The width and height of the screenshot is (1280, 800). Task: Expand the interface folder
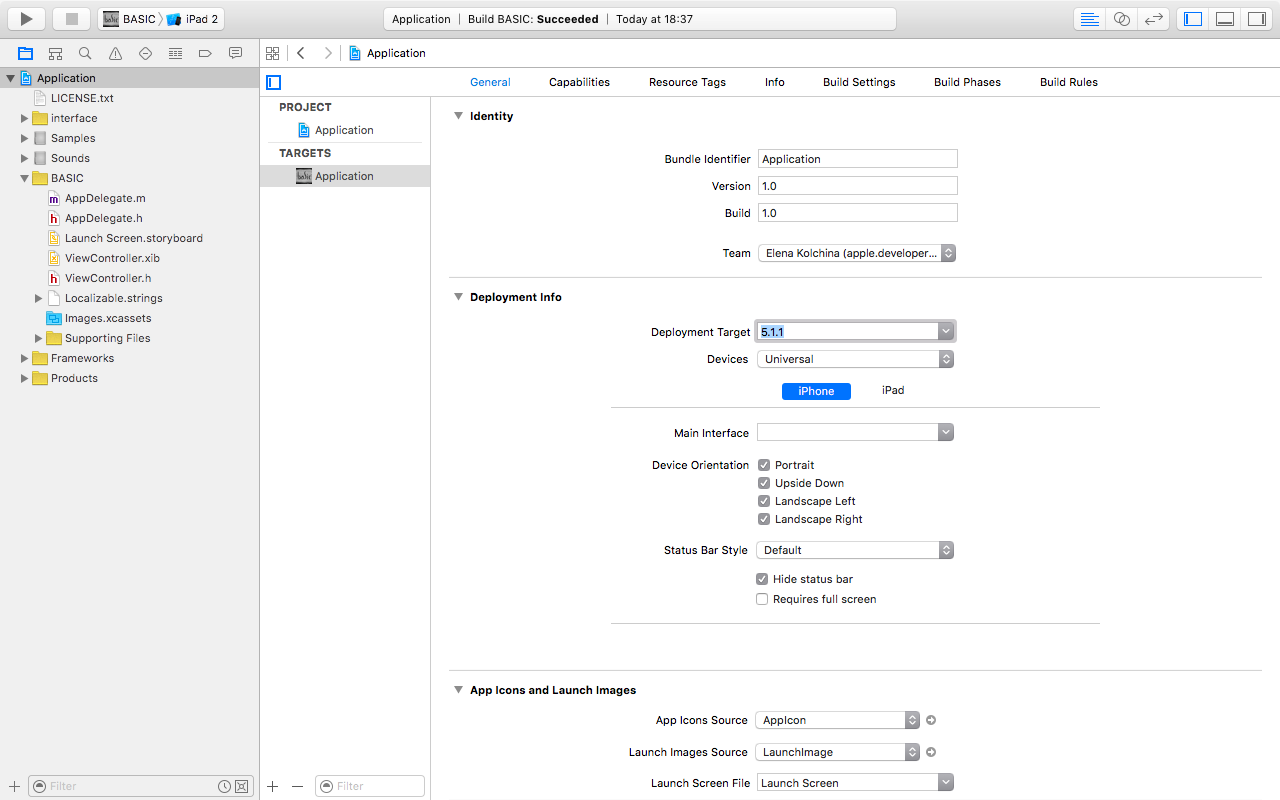tap(25, 118)
